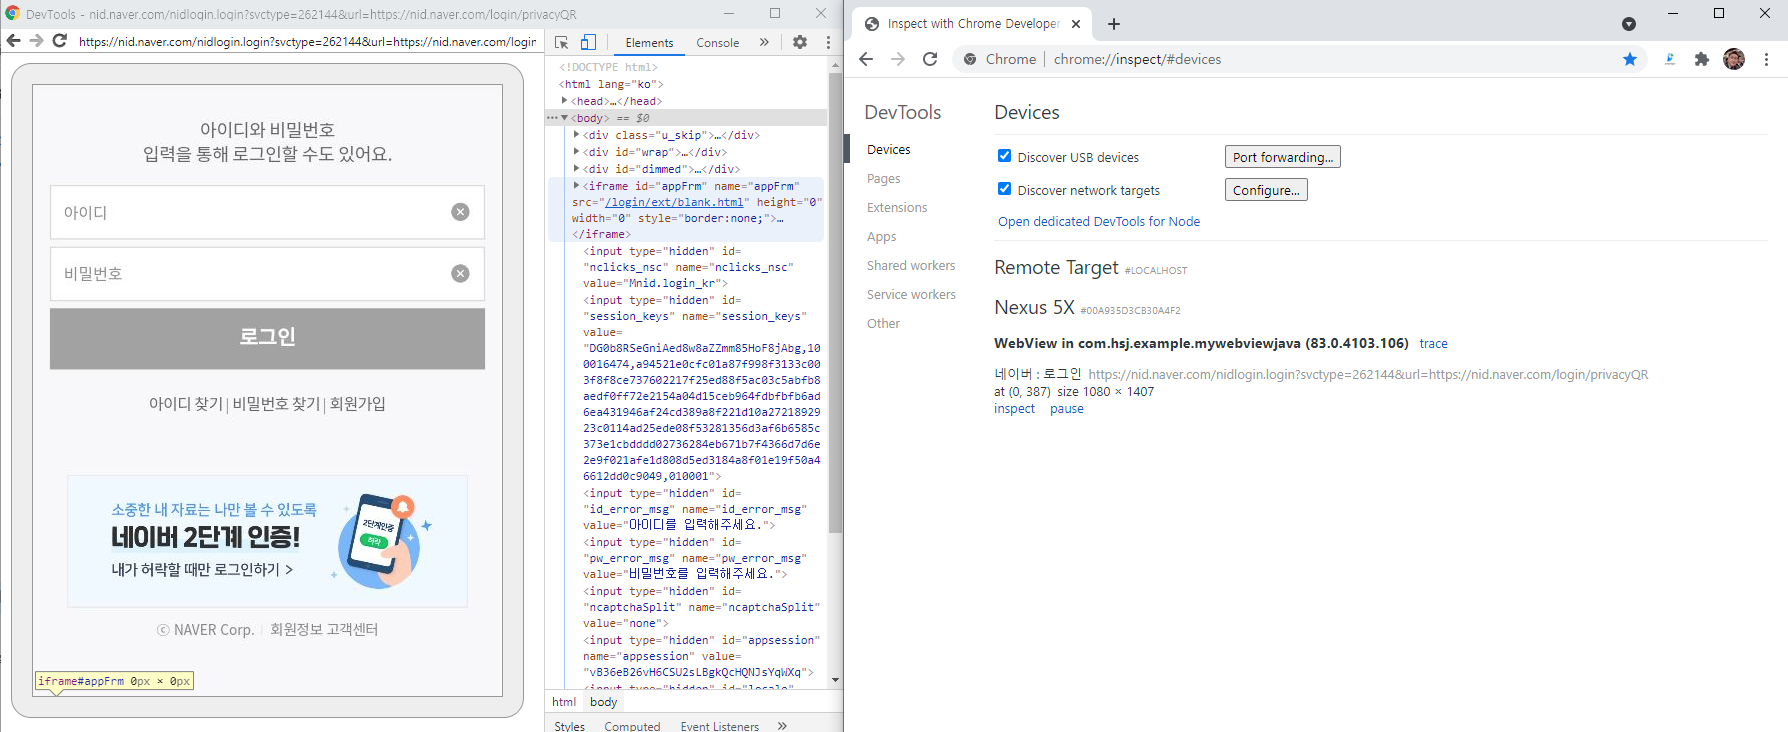This screenshot has height=732, width=1788.
Task: Toggle Discover network targets checkbox
Action: (1004, 189)
